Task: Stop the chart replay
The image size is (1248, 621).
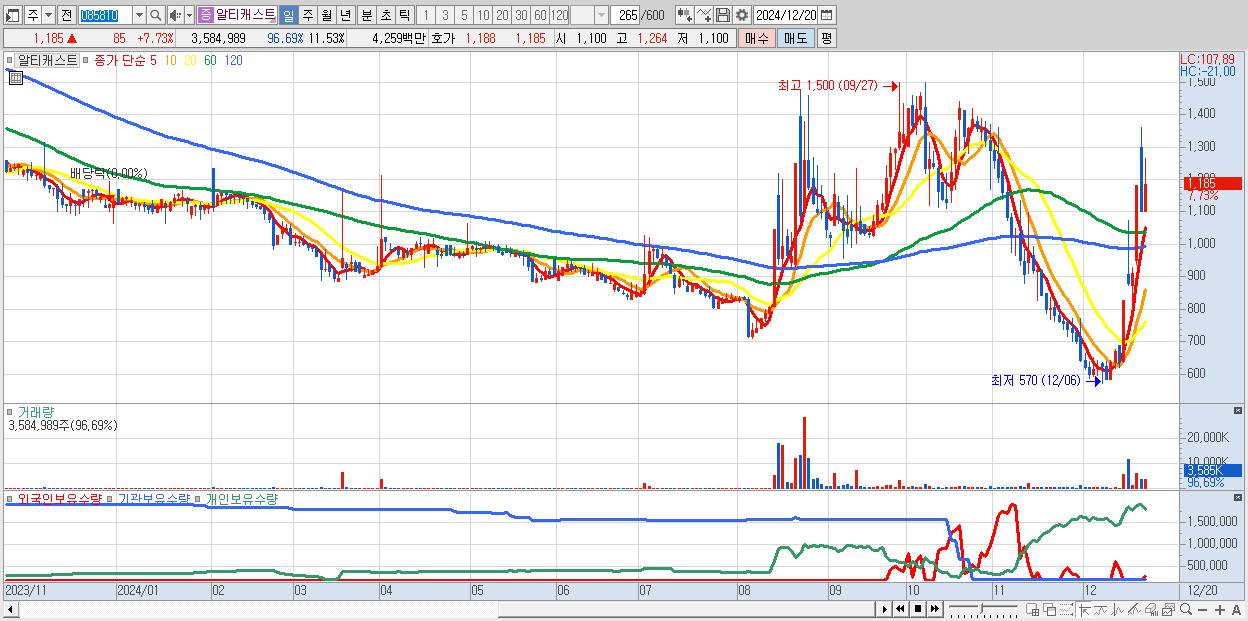Action: coord(917,609)
